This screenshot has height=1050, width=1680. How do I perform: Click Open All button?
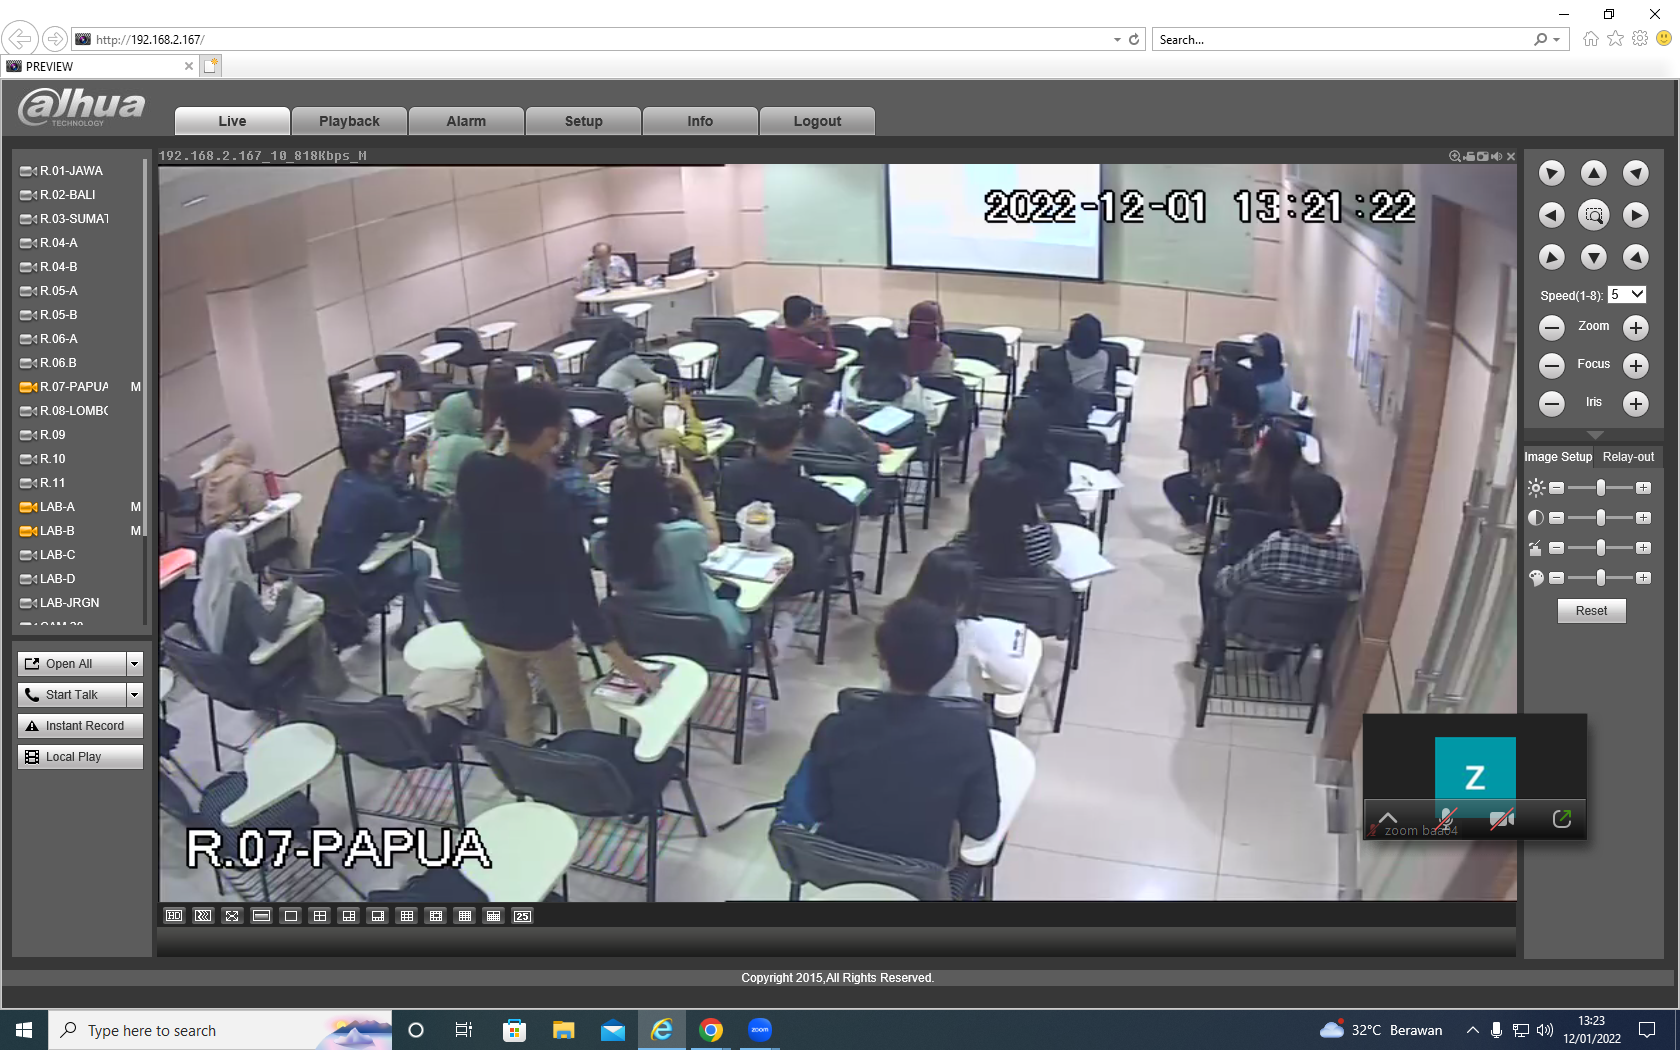(72, 664)
